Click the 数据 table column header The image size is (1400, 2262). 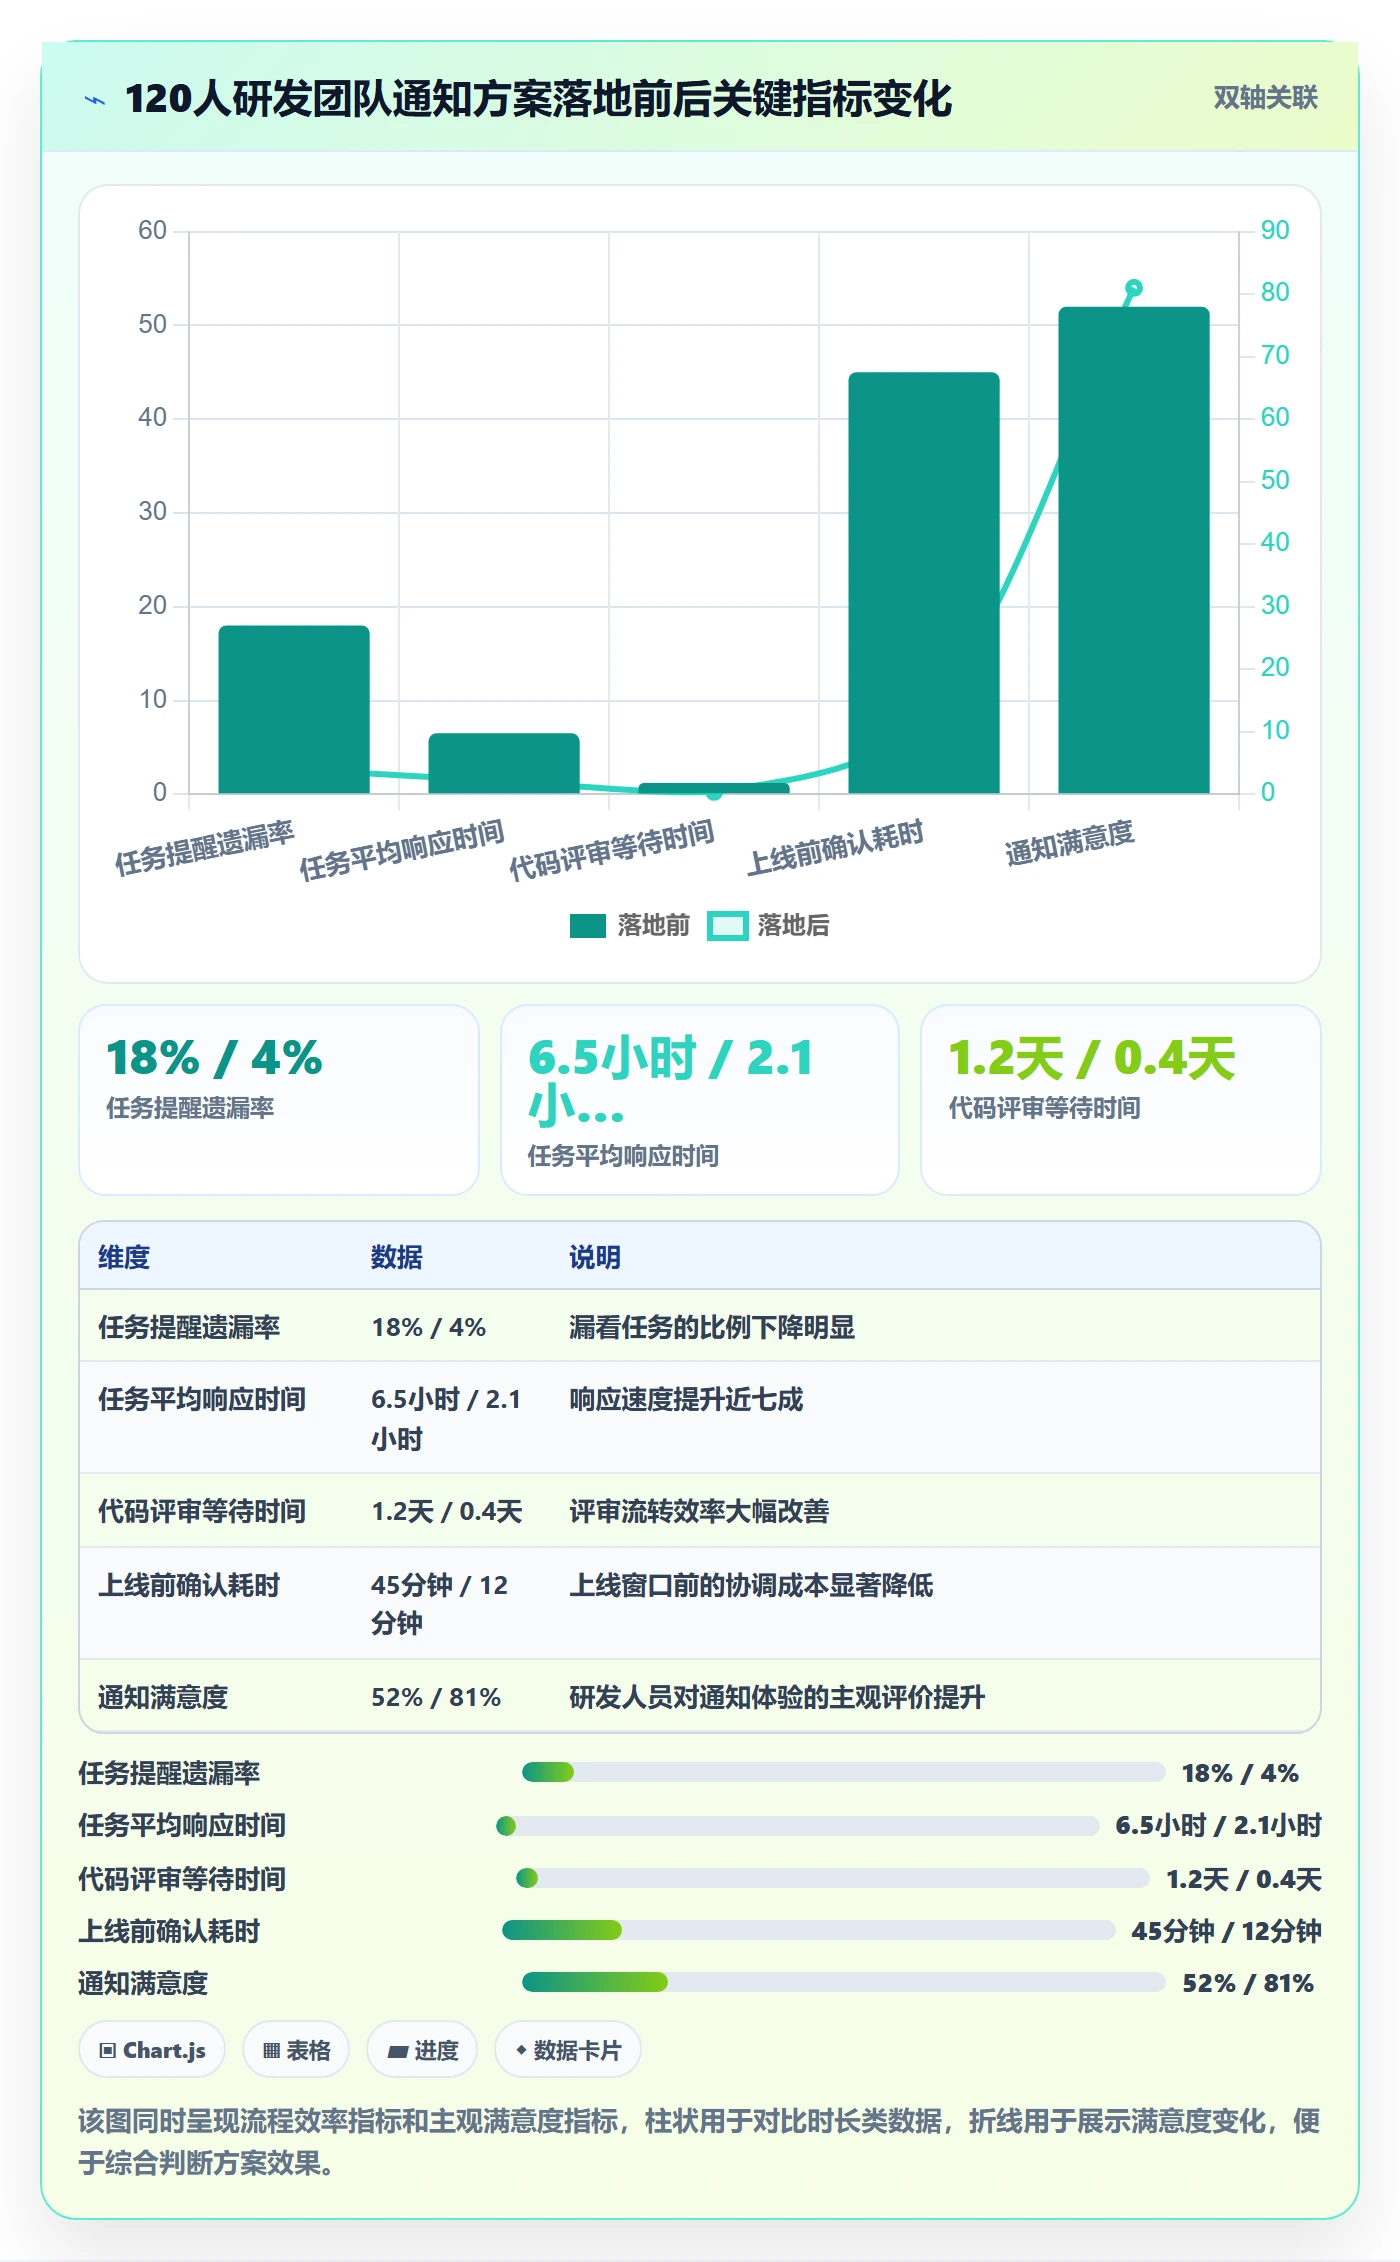[397, 1257]
